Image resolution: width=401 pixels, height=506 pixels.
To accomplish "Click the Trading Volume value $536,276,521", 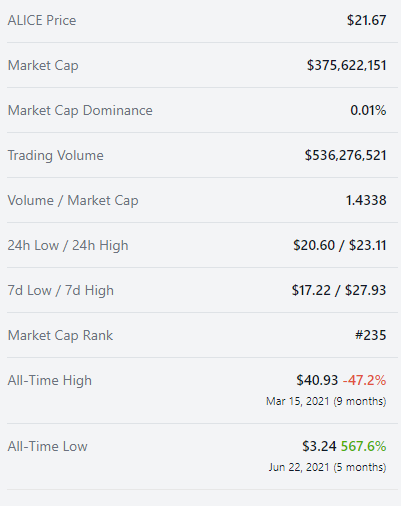I will [345, 155].
